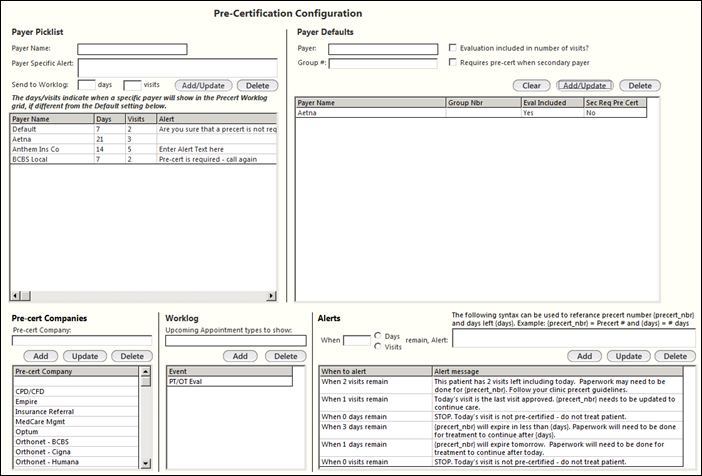702x476 pixels.
Task: Click Update in Alerts section
Action: (629, 356)
